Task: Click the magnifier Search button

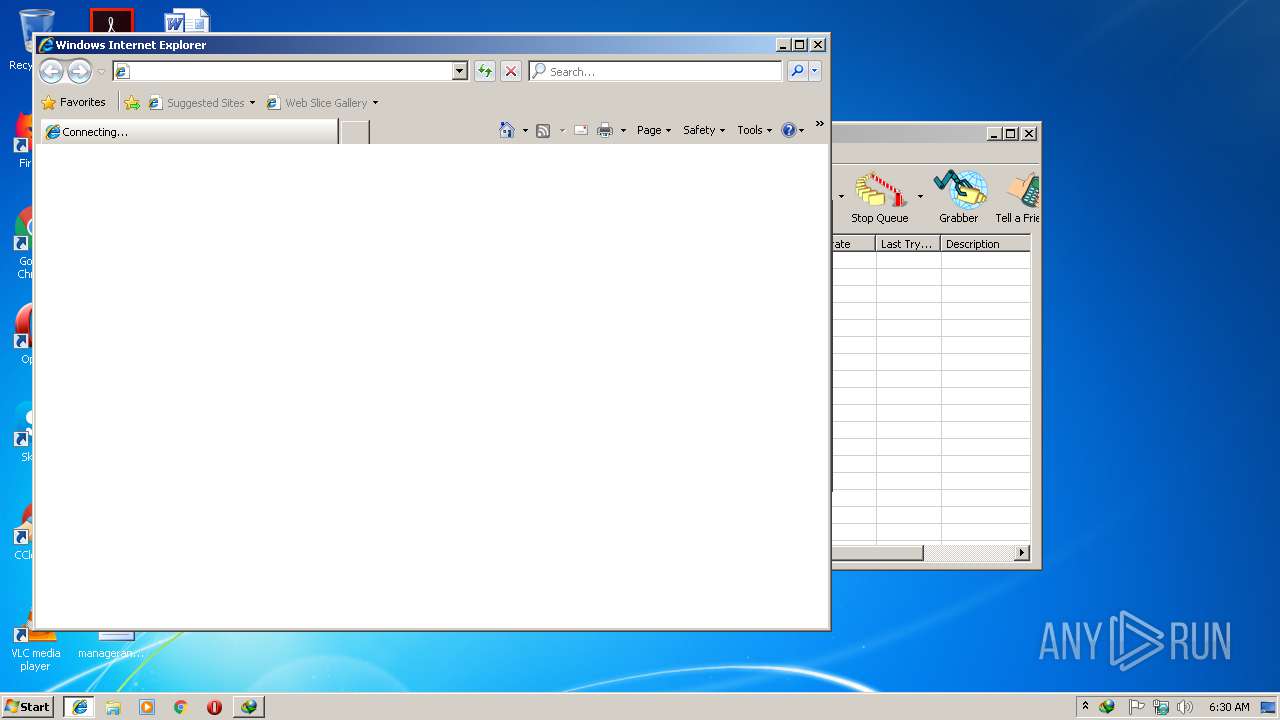Action: coord(797,71)
